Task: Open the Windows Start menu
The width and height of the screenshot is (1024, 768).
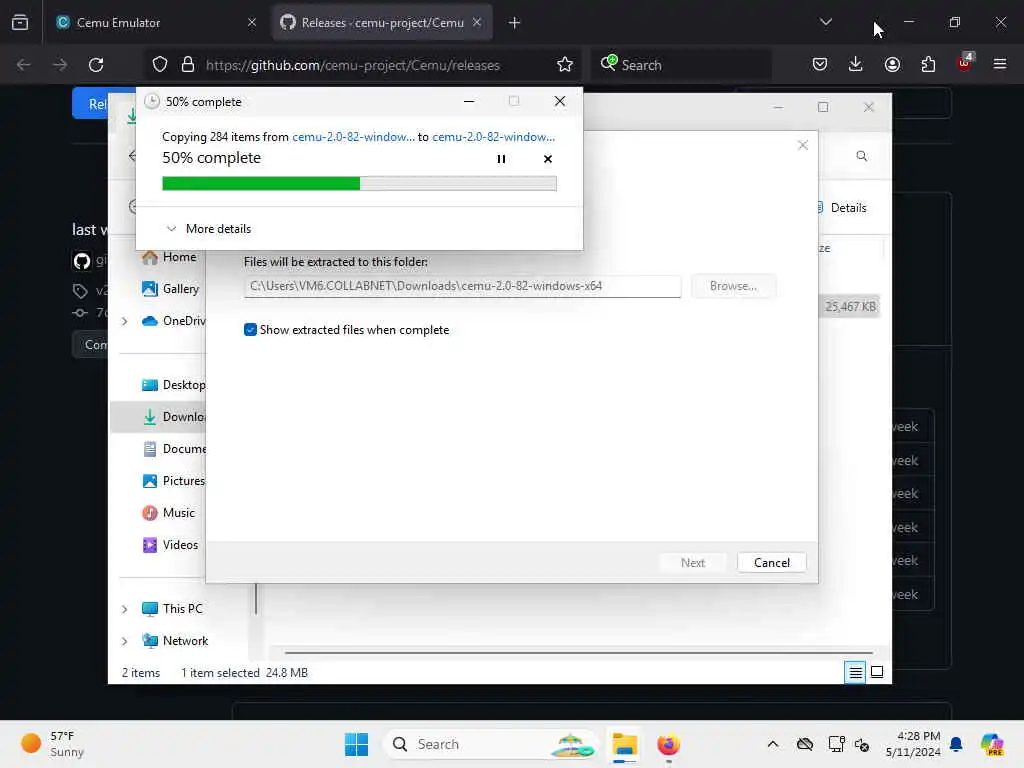Action: pyautogui.click(x=356, y=744)
